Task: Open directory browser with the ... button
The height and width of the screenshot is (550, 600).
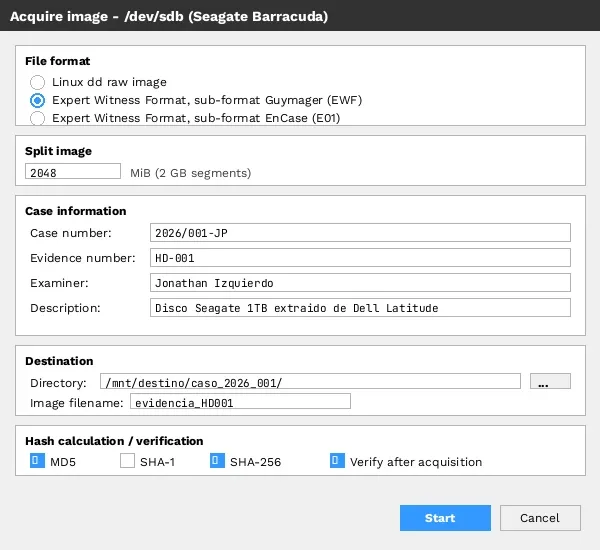Action: coord(550,382)
